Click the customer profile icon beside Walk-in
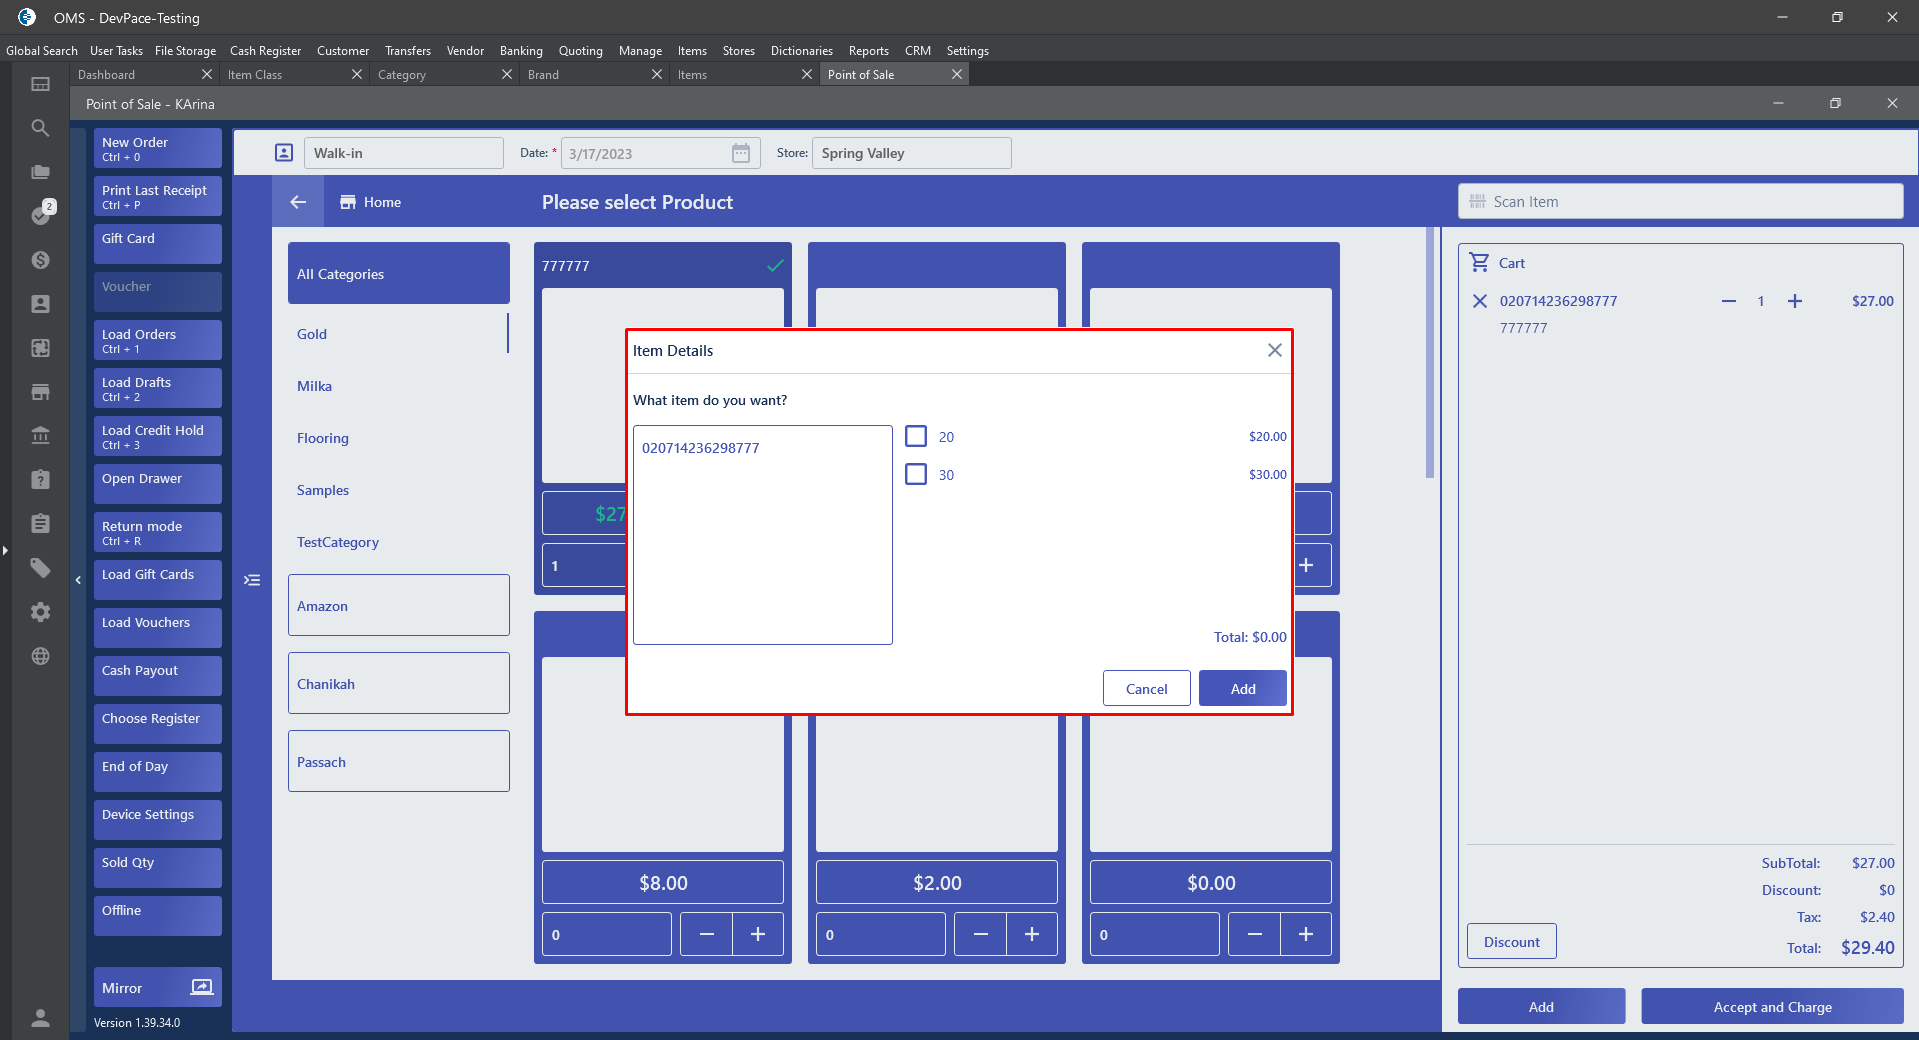The height and width of the screenshot is (1040, 1919). [x=284, y=153]
